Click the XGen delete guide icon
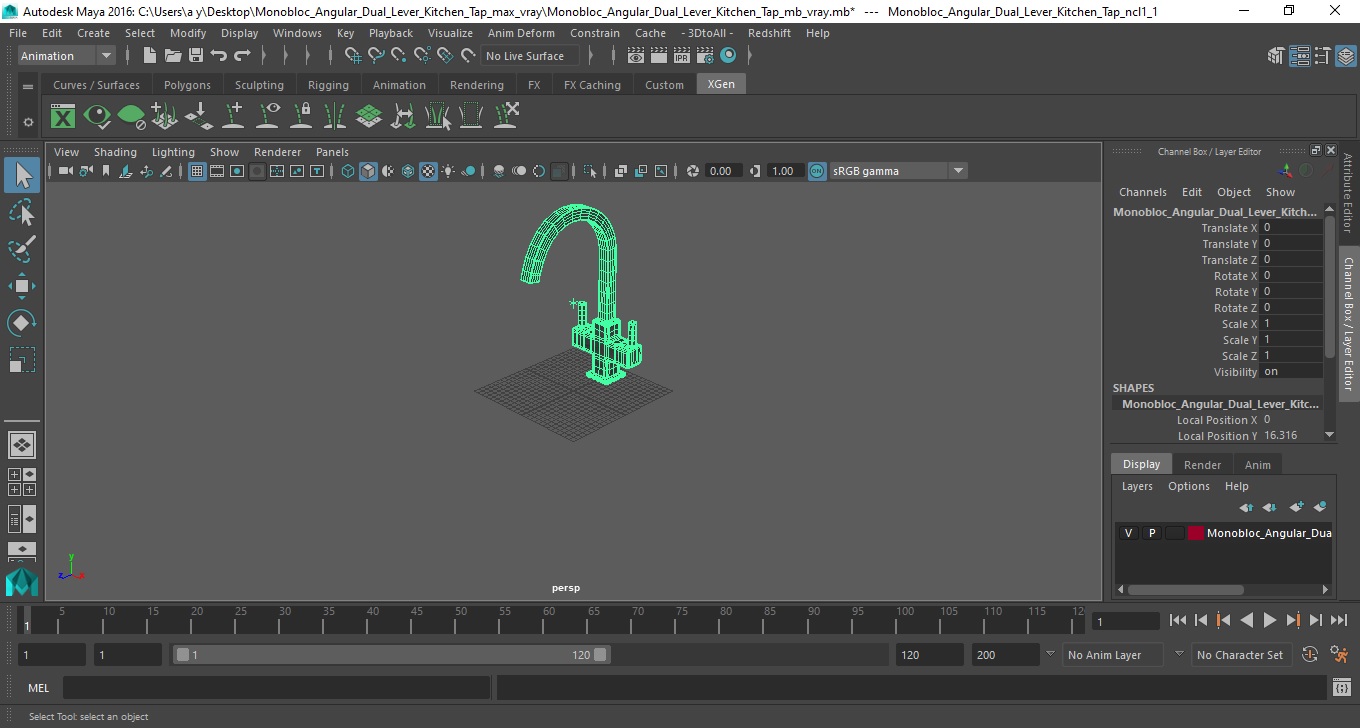Image resolution: width=1360 pixels, height=728 pixels. coord(505,117)
